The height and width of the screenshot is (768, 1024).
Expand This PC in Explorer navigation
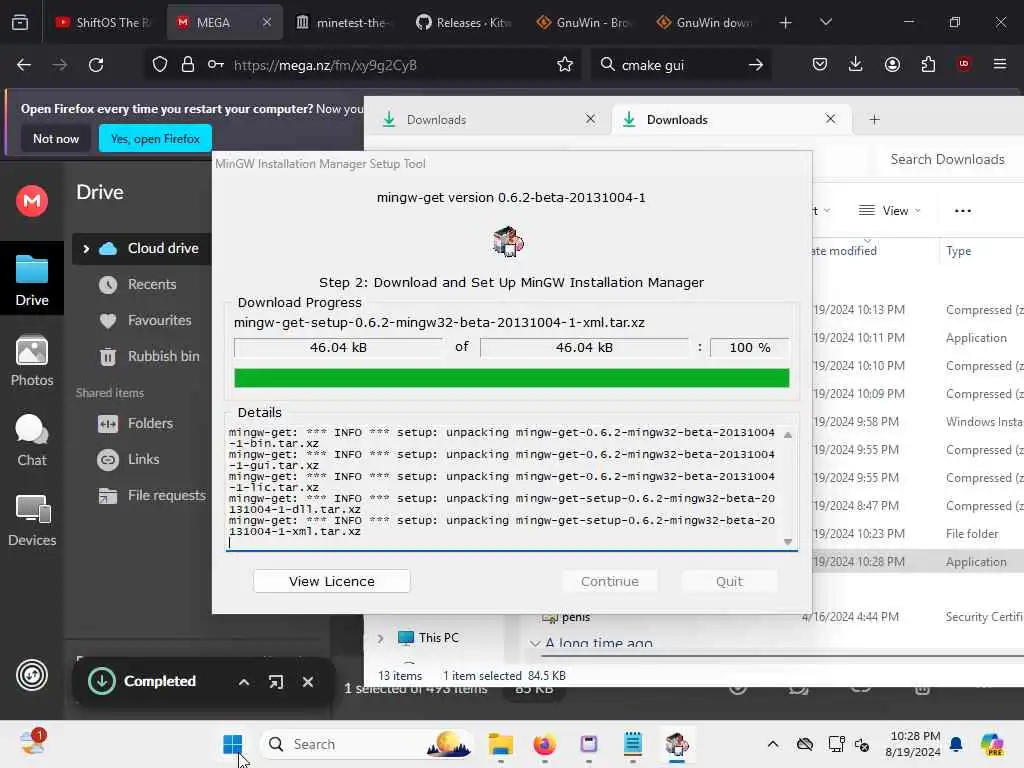click(380, 638)
